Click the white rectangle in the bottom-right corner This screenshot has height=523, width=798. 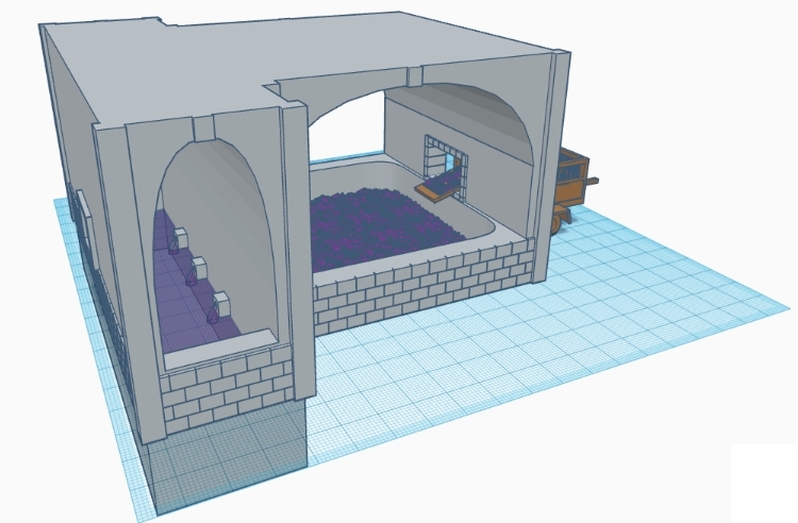point(764,482)
